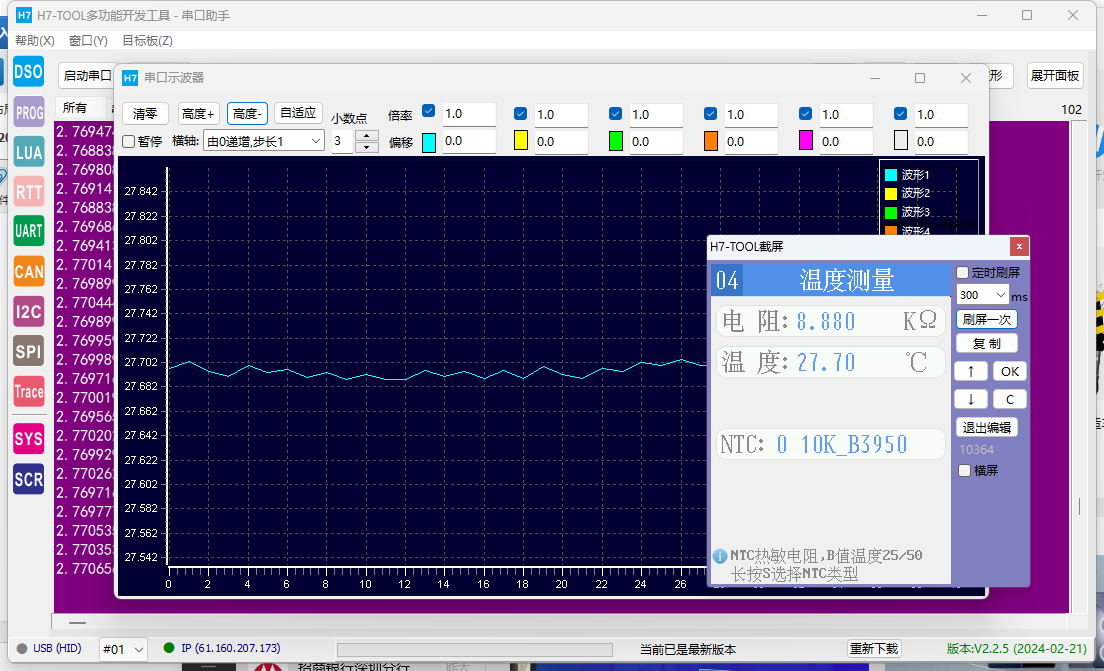Viewport: 1104px width, 671px height.
Task: Click the IP (61.160.207.173) status indicator
Action: click(x=222, y=648)
